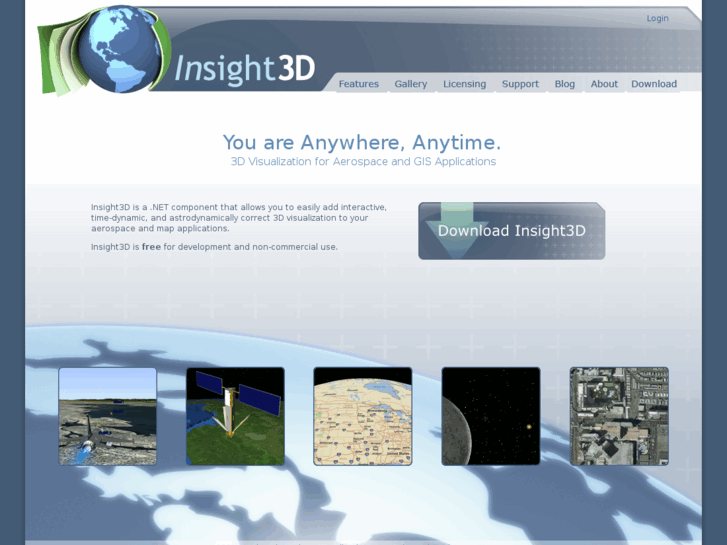
Task: Select the Licensing tab
Action: point(464,84)
